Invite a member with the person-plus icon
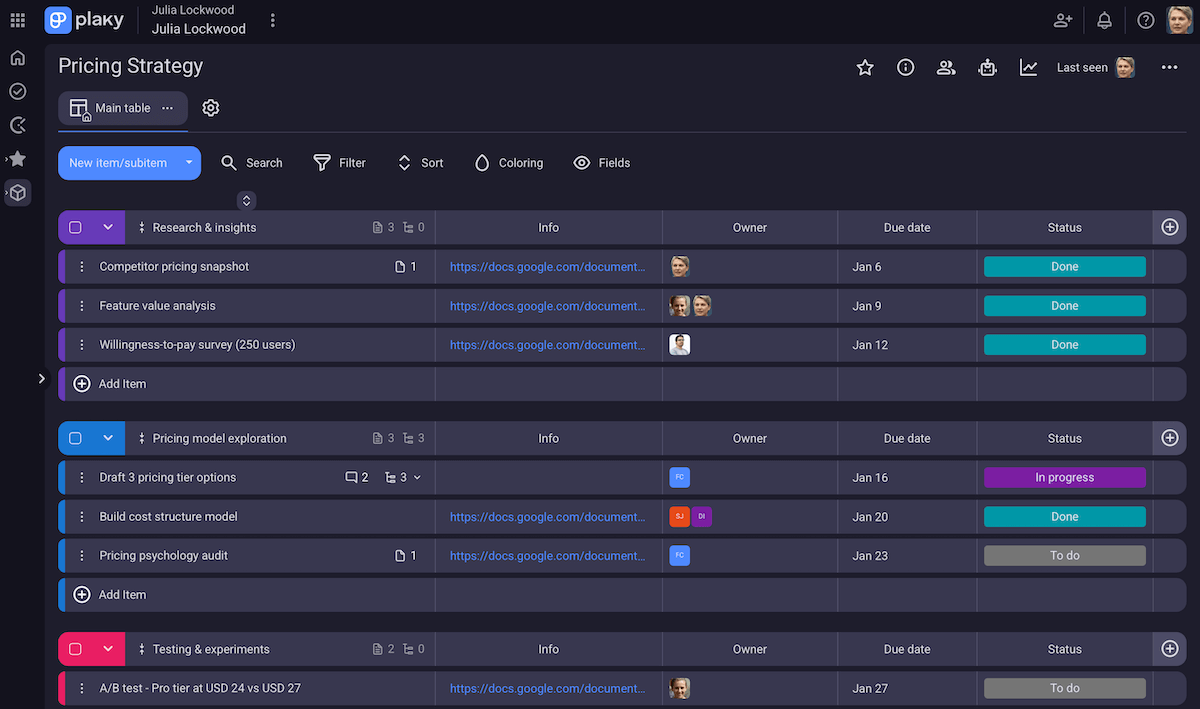The width and height of the screenshot is (1200, 709). [x=1062, y=20]
